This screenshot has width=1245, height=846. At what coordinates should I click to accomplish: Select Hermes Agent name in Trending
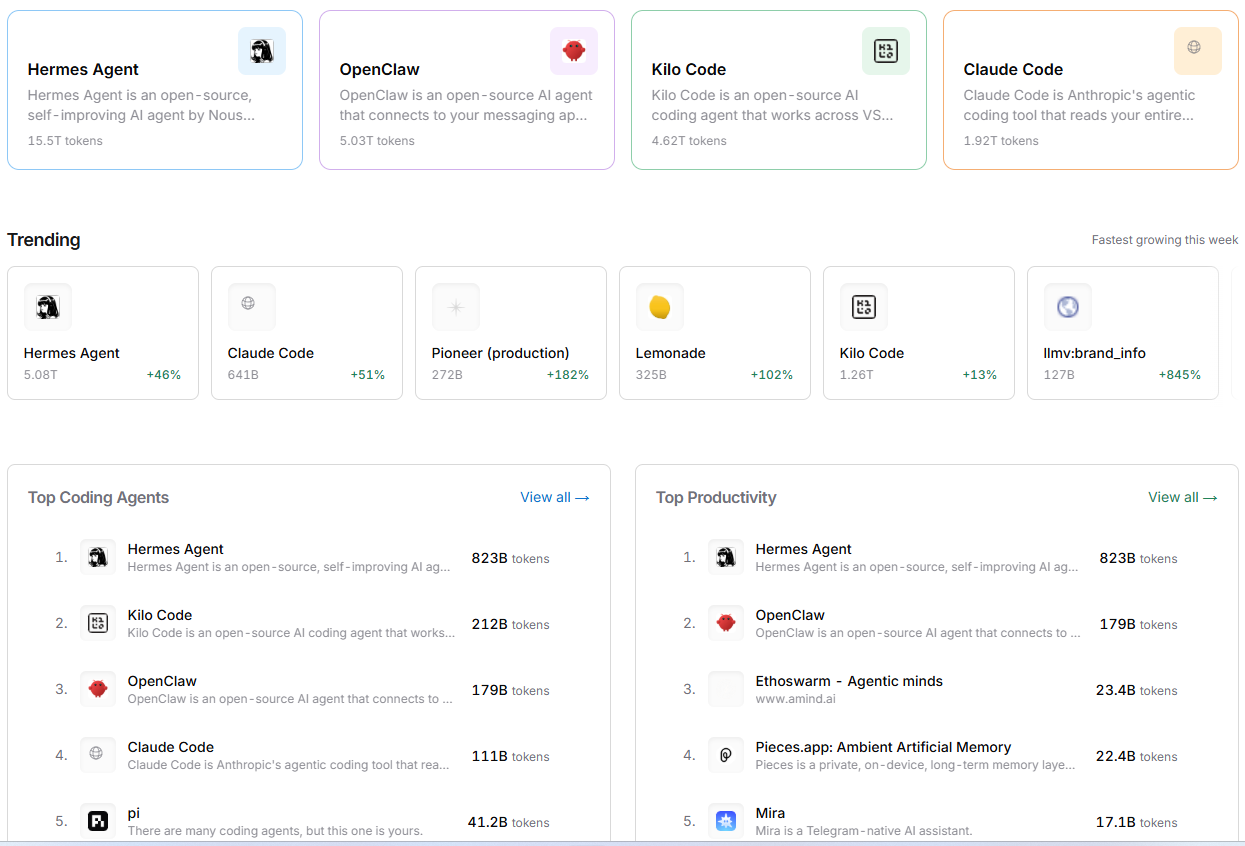click(72, 353)
